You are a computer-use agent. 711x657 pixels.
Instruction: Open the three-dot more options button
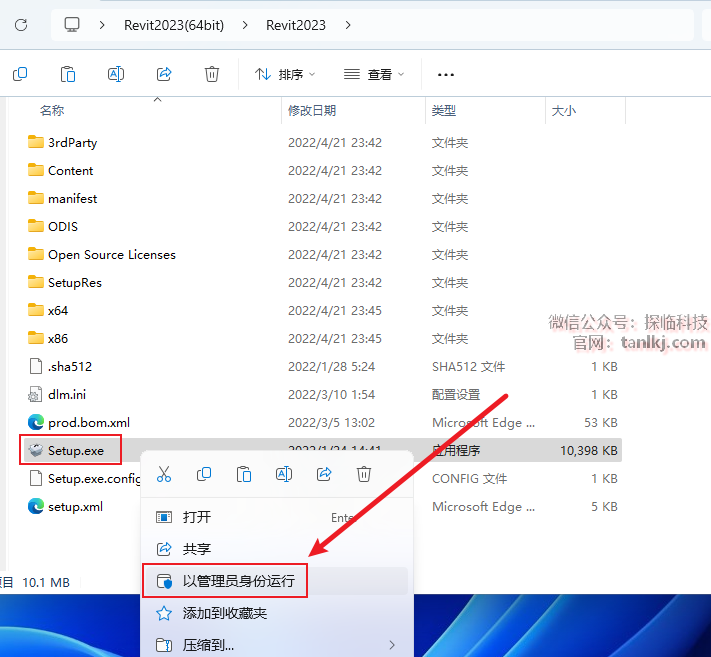click(x=446, y=74)
